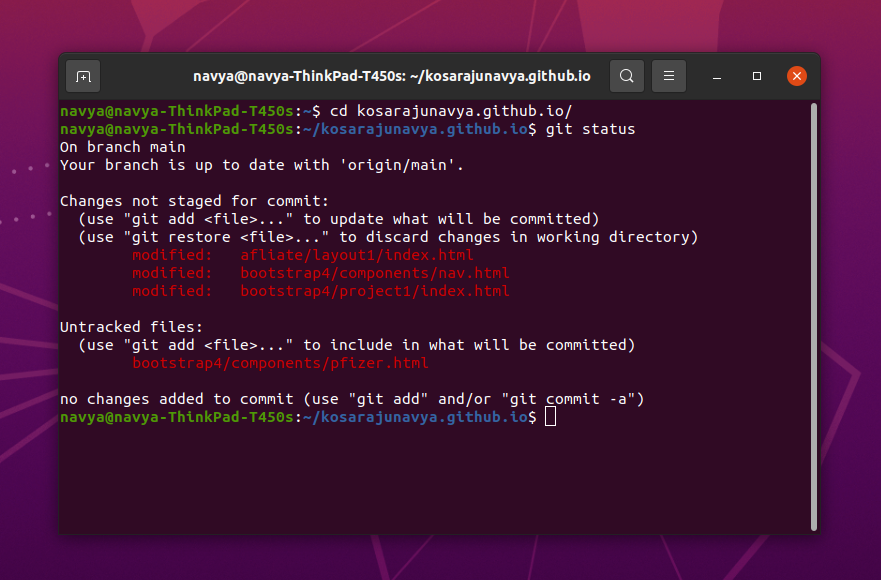Click the maximize window icon
Viewport: 881px width, 580px height.
(x=756, y=76)
